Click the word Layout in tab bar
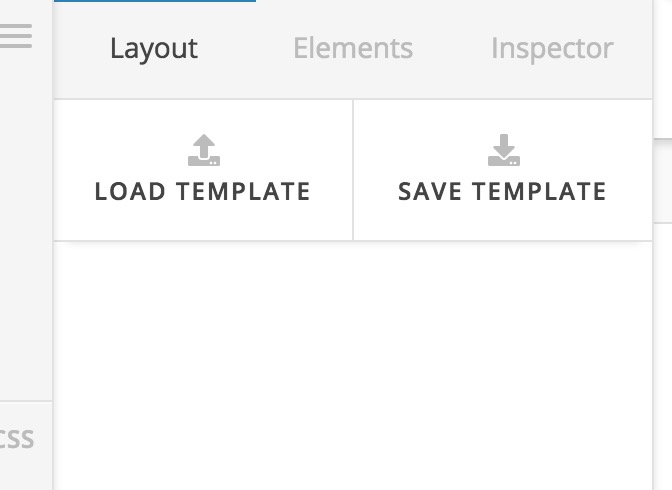The width and height of the screenshot is (672, 490). (x=154, y=48)
